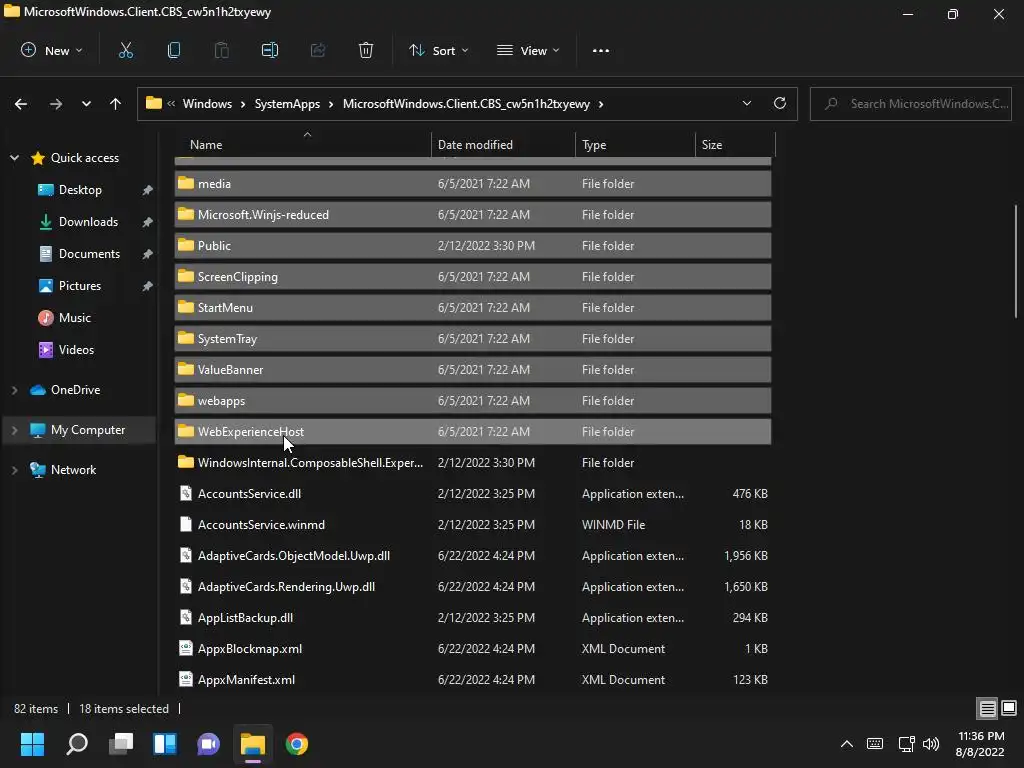Sort by the Name column header

[302, 144]
